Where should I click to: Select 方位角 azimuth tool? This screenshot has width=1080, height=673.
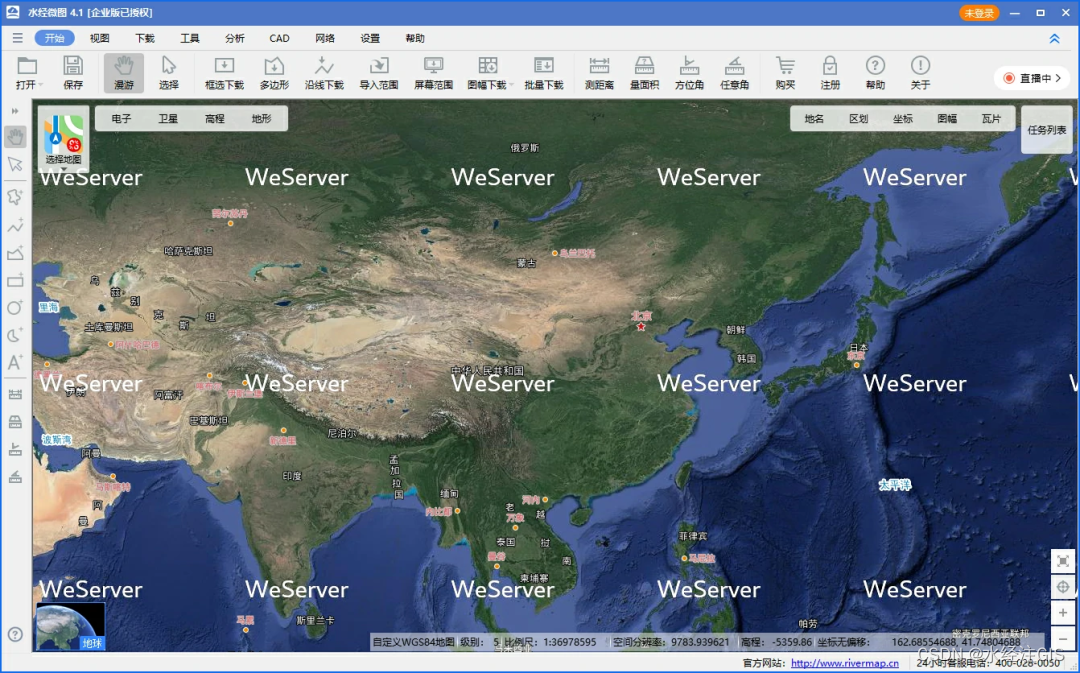tap(689, 73)
